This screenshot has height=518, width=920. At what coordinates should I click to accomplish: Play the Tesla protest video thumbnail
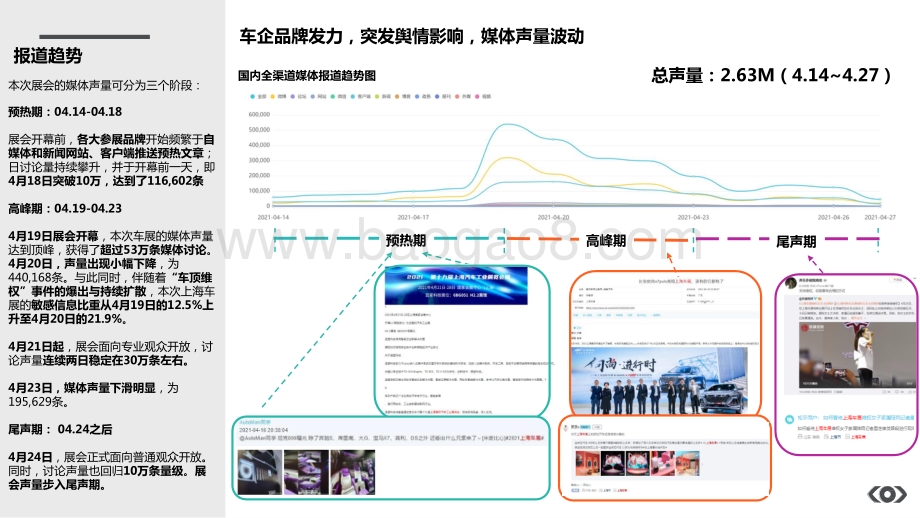(855, 355)
